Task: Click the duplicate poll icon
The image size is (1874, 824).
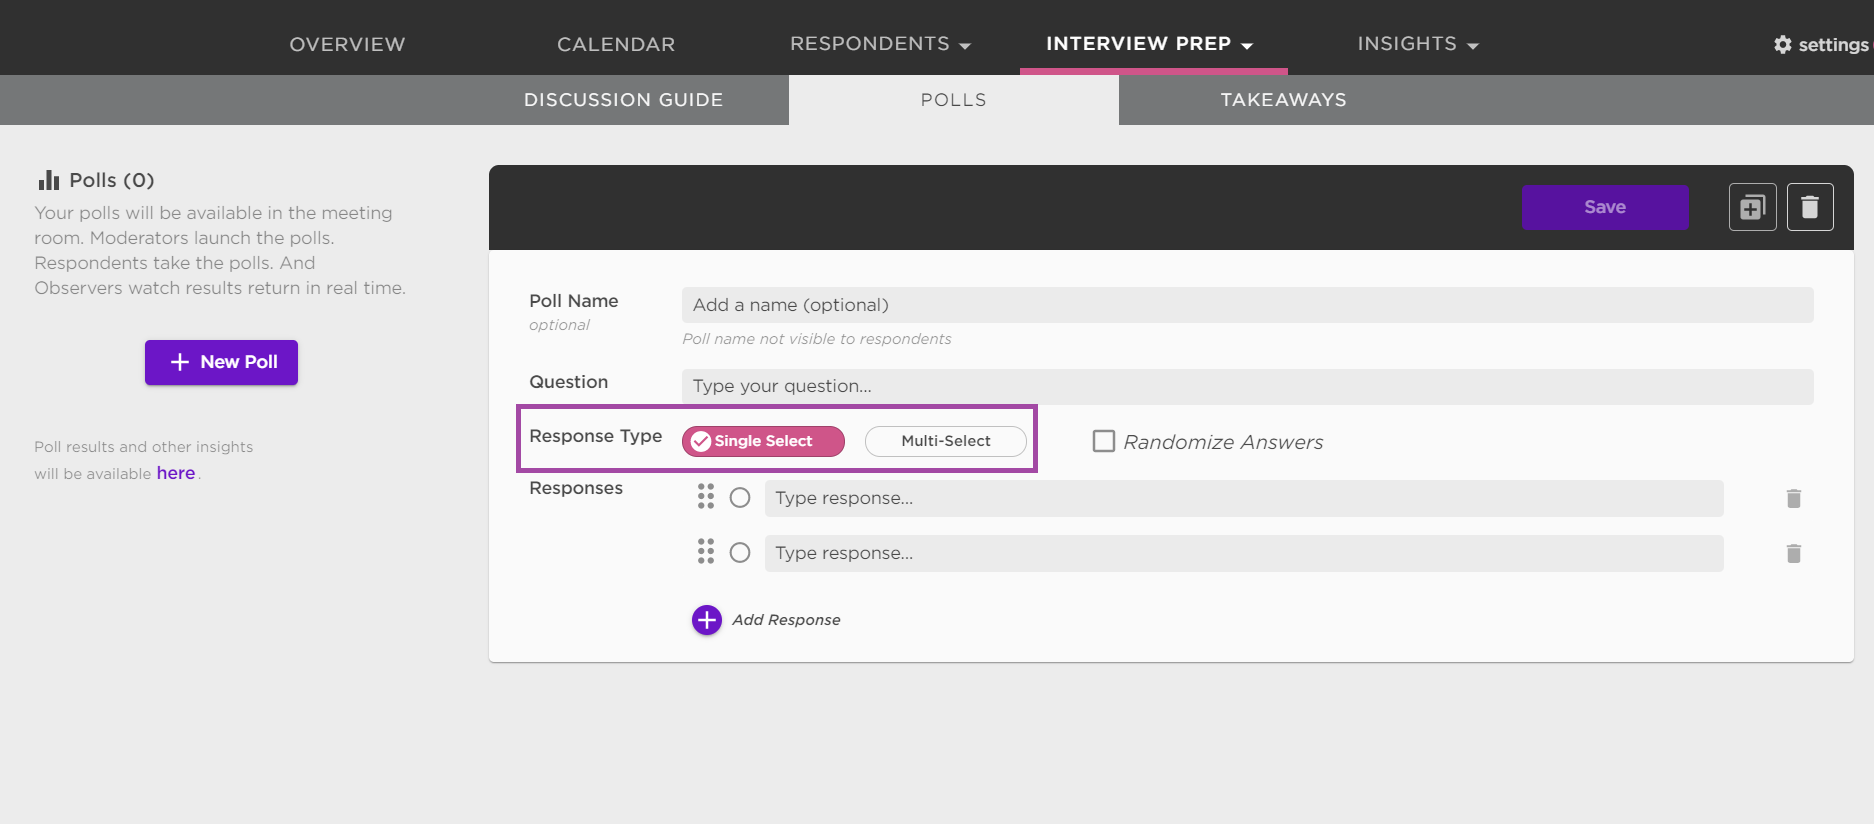Action: (x=1752, y=207)
